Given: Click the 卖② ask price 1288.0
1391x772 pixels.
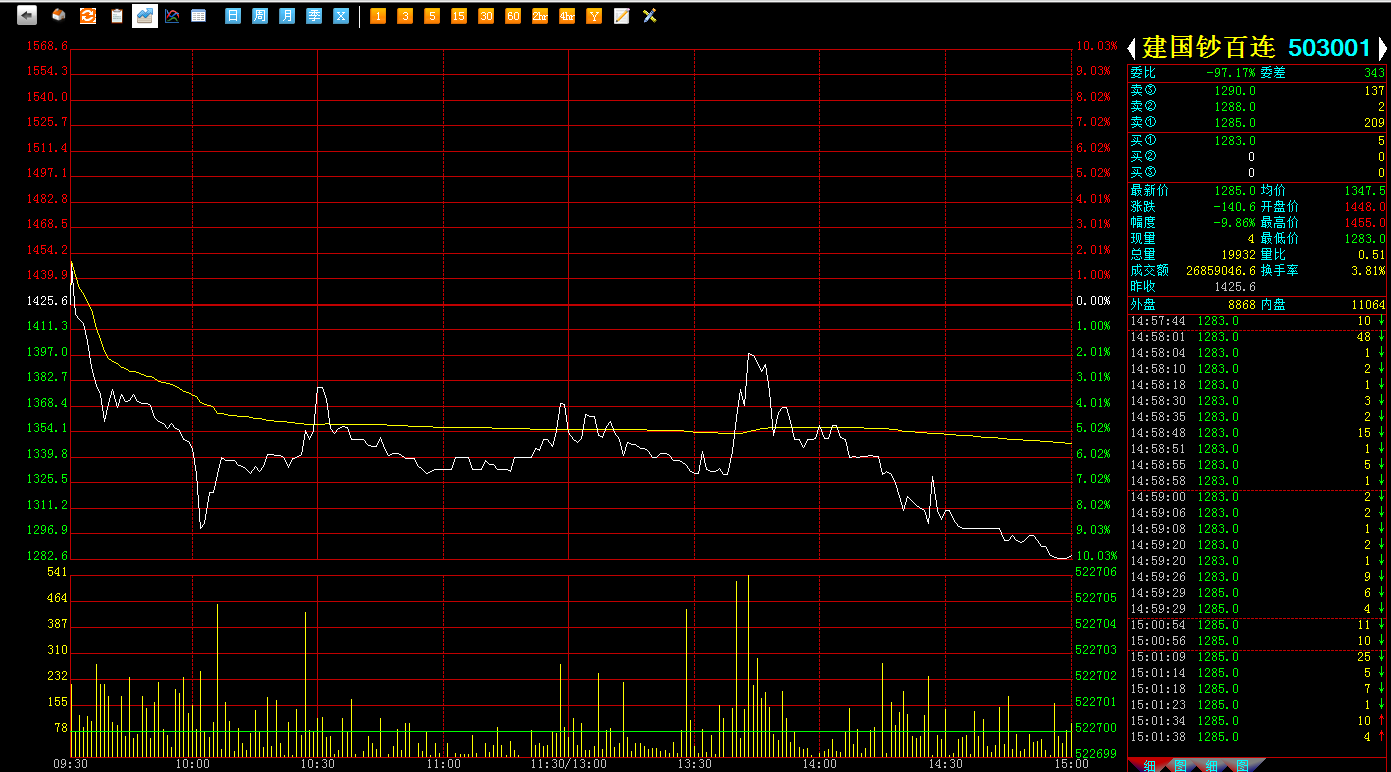Looking at the screenshot, I should pos(1235,107).
